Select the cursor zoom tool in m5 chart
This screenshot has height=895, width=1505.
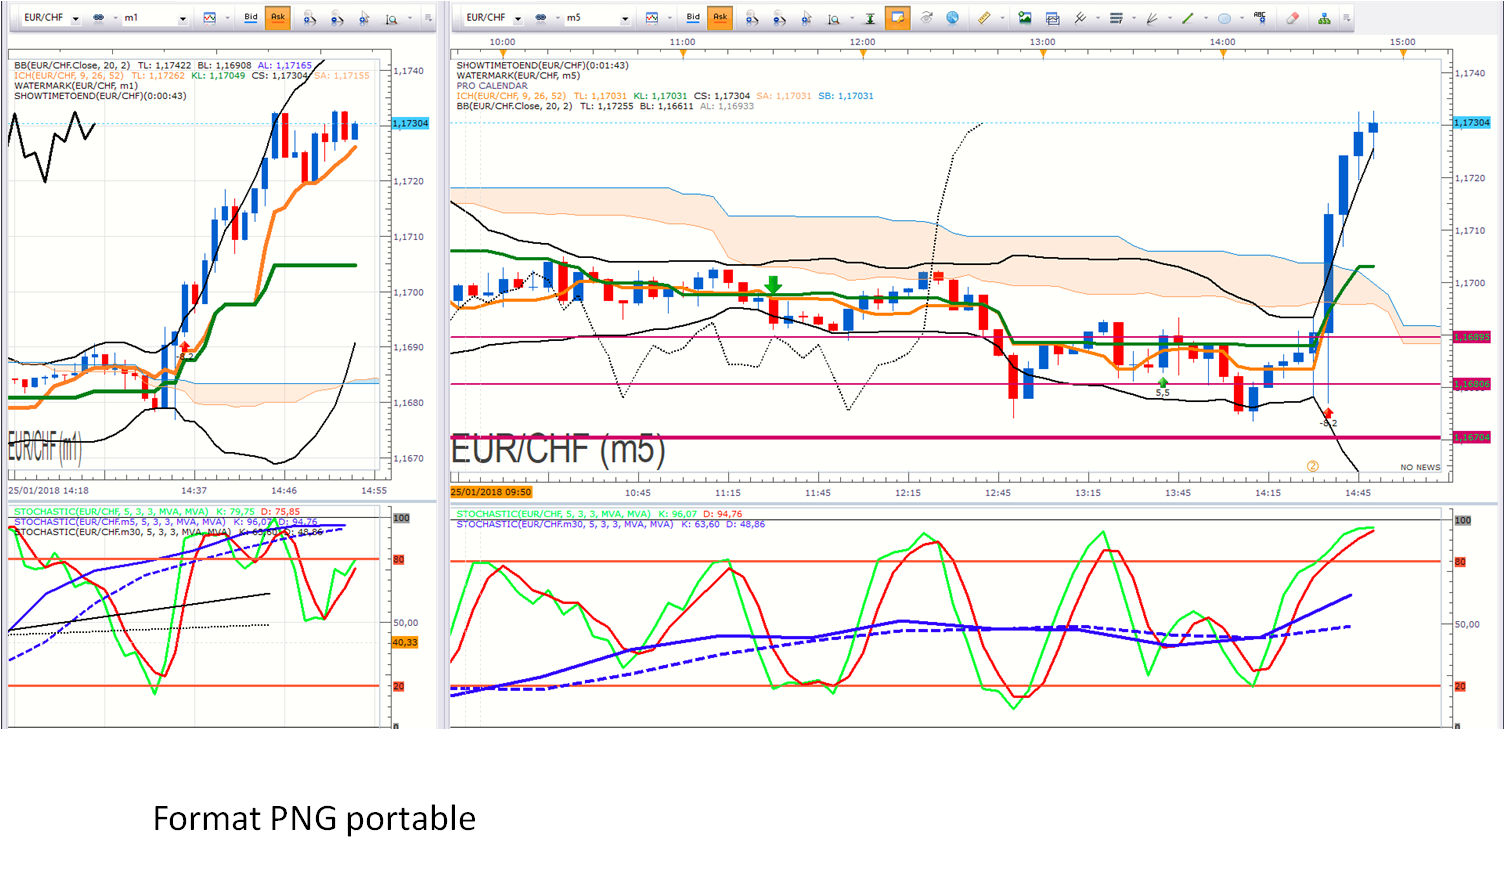point(806,18)
